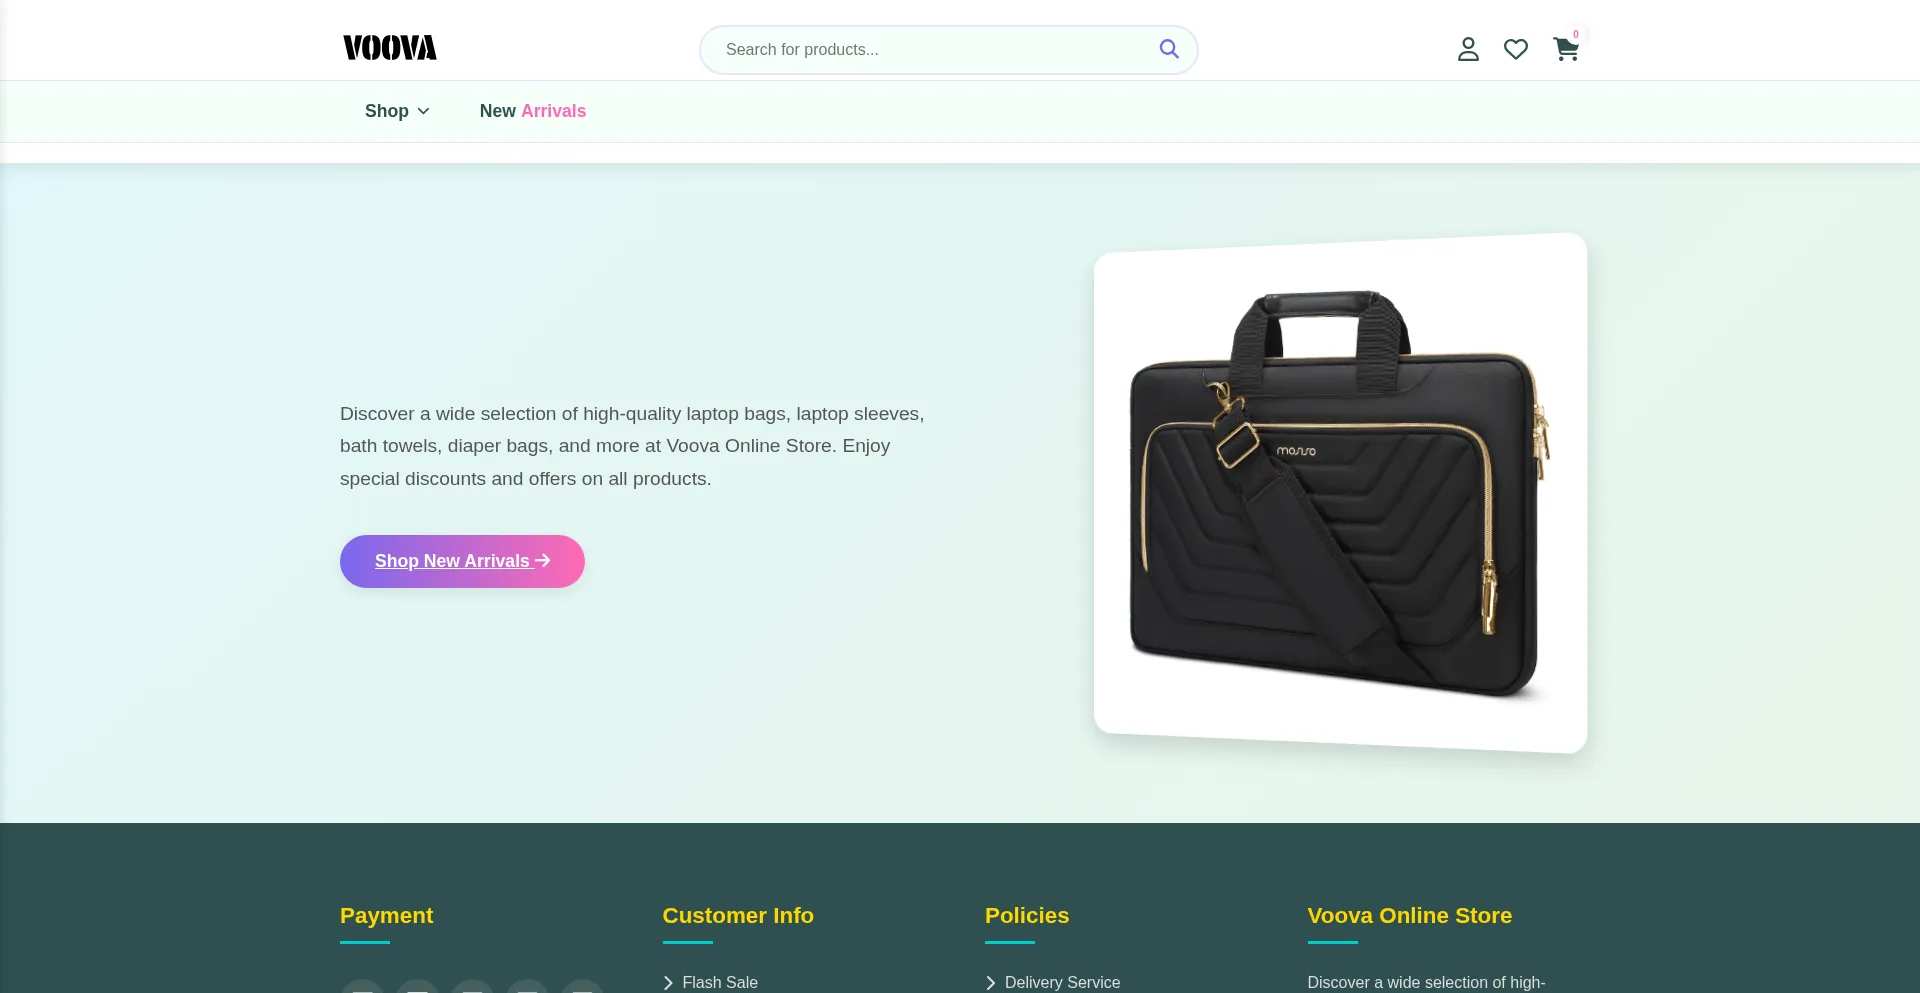Screen dimensions: 1920x993
Task: Open the Shop dropdown chevron
Action: (x=423, y=111)
